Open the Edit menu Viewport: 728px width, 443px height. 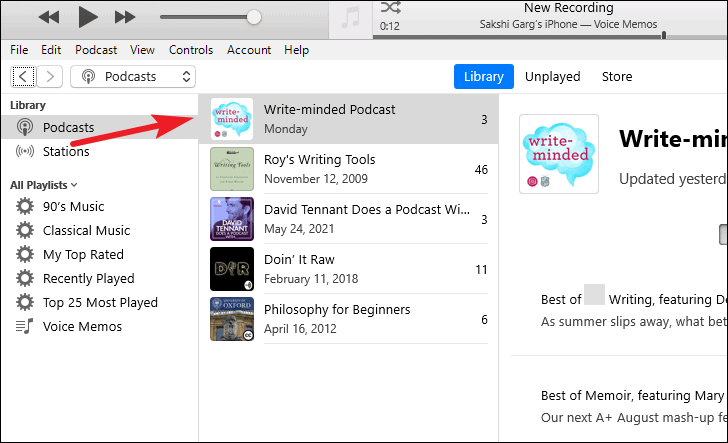point(51,50)
